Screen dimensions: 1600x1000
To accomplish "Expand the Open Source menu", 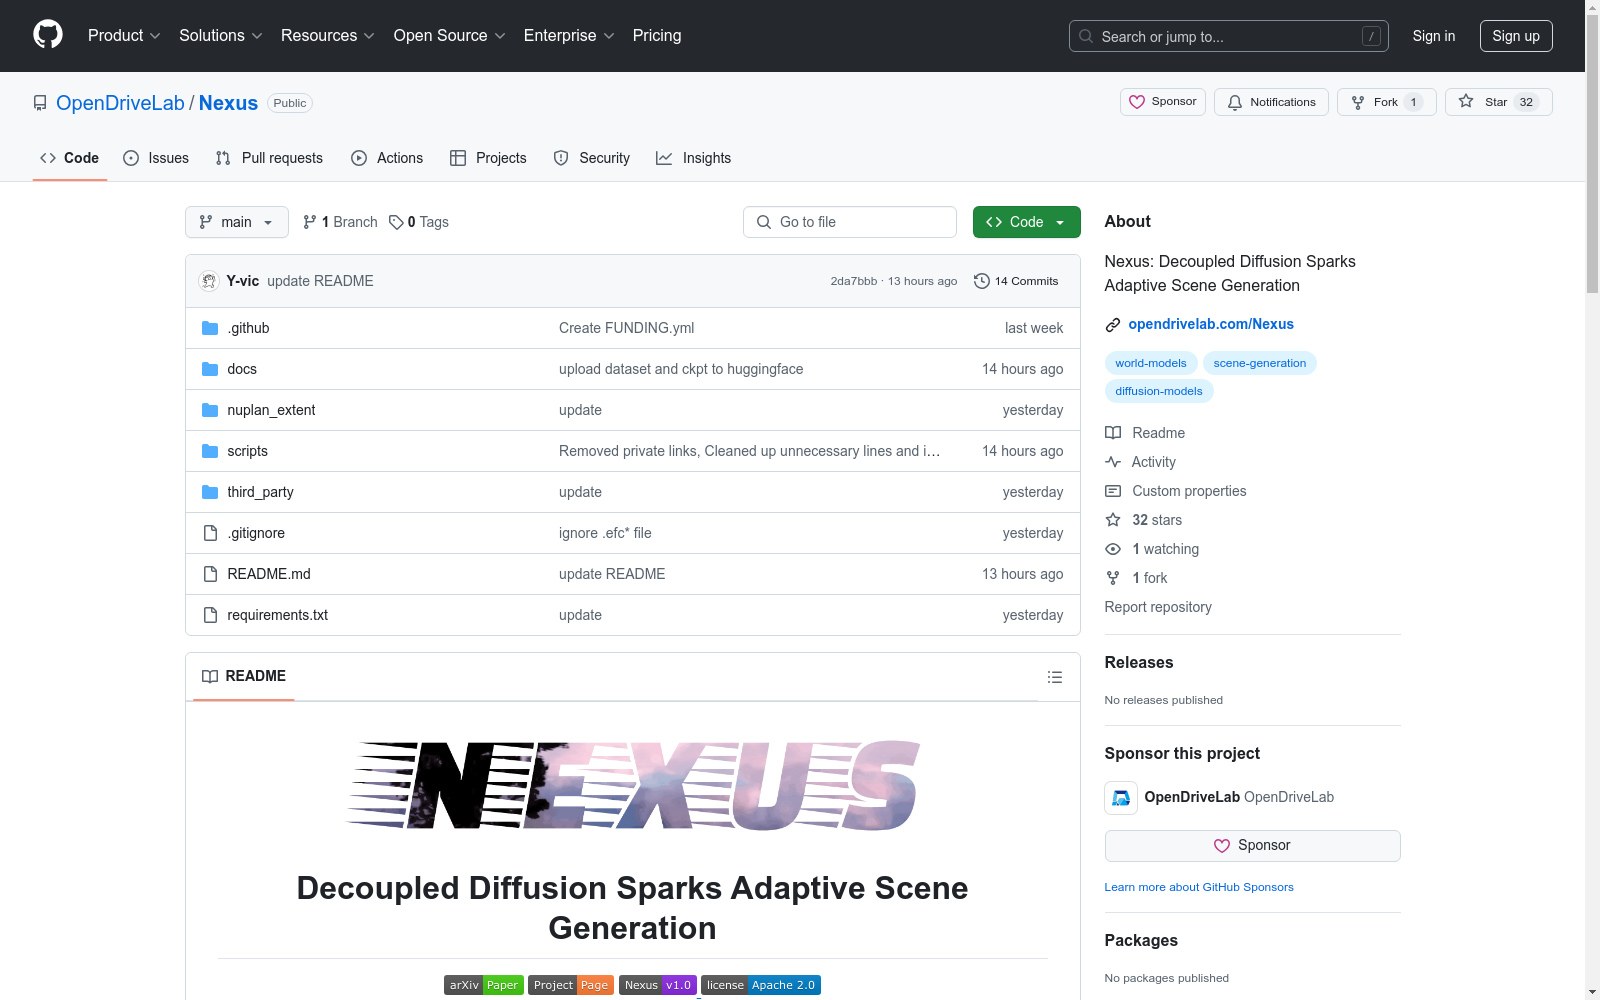I will point(450,36).
